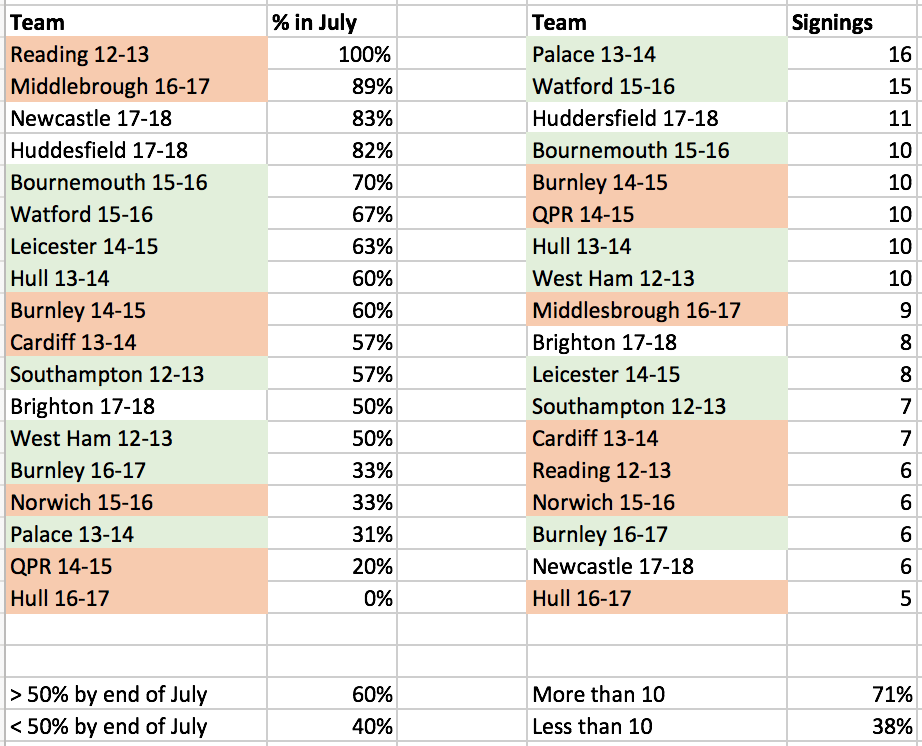Select the Reading 12-13 cell in left table
Viewport: 922px width, 746px height.
[x=136, y=54]
